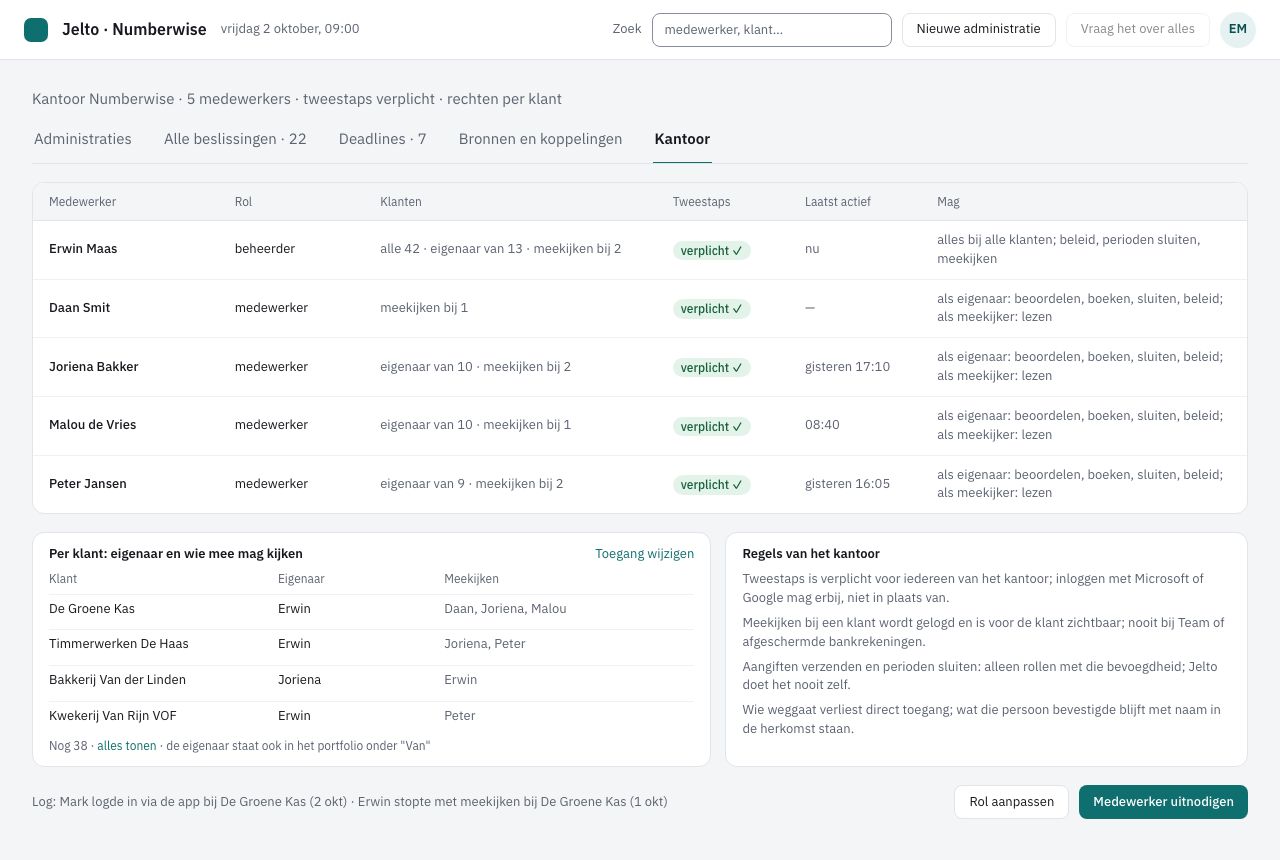The image size is (1280, 860).
Task: Click the Klanten column header
Action: [x=401, y=202]
